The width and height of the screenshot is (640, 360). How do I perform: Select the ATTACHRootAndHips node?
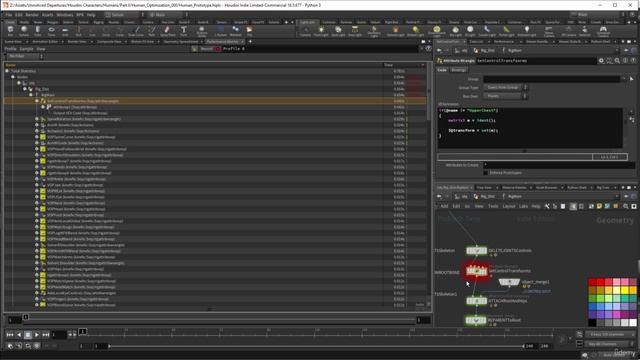476,301
